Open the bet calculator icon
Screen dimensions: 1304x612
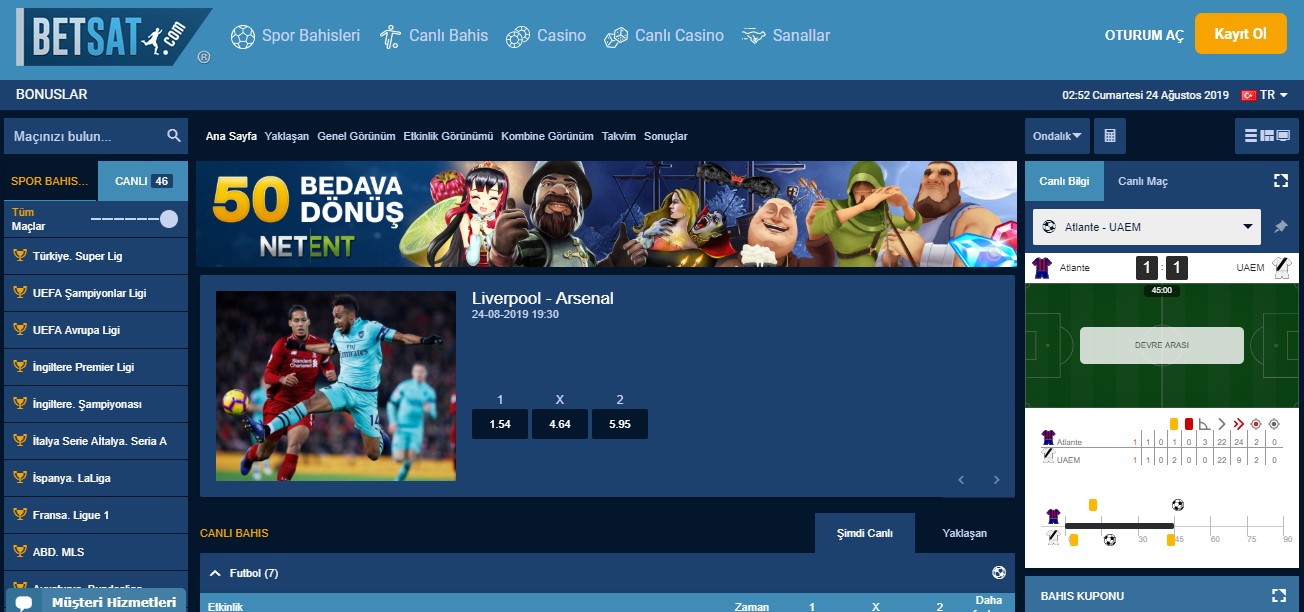(1109, 136)
